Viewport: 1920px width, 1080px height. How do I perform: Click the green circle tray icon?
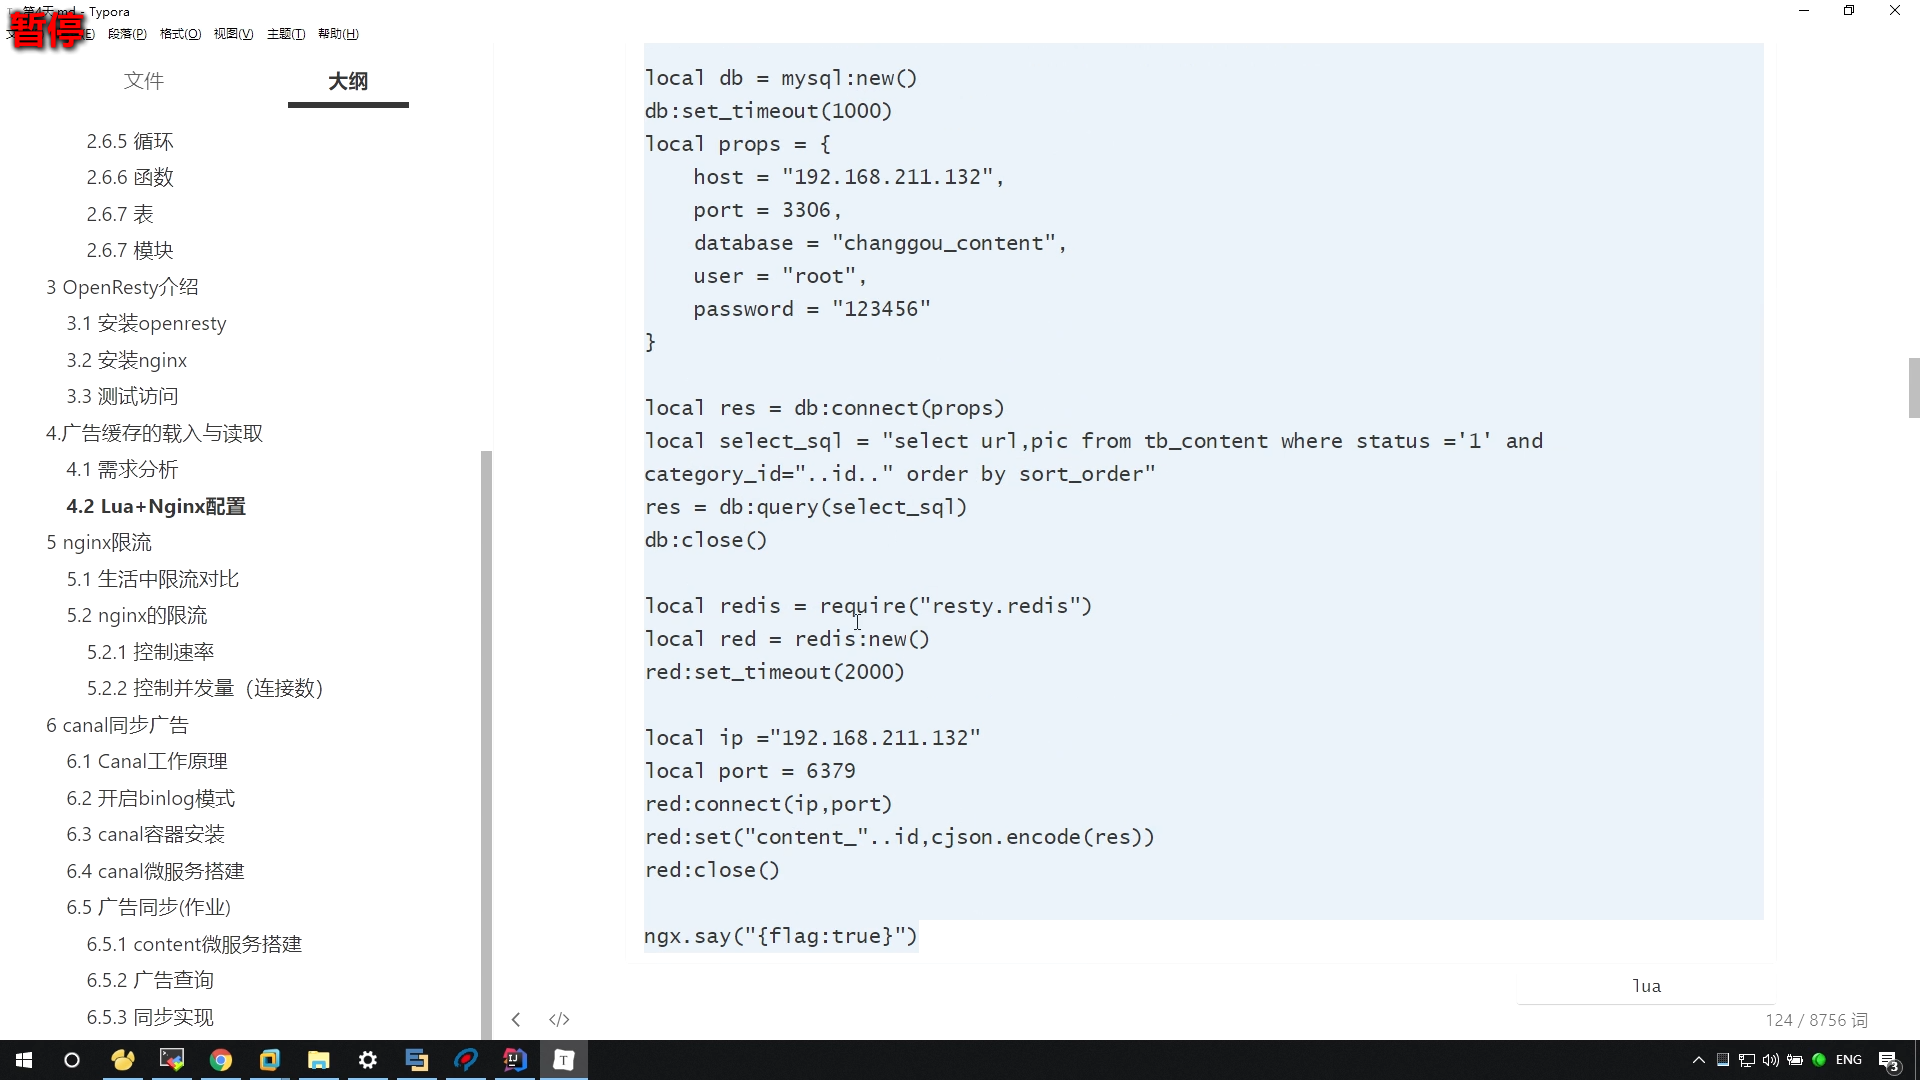click(1819, 1060)
